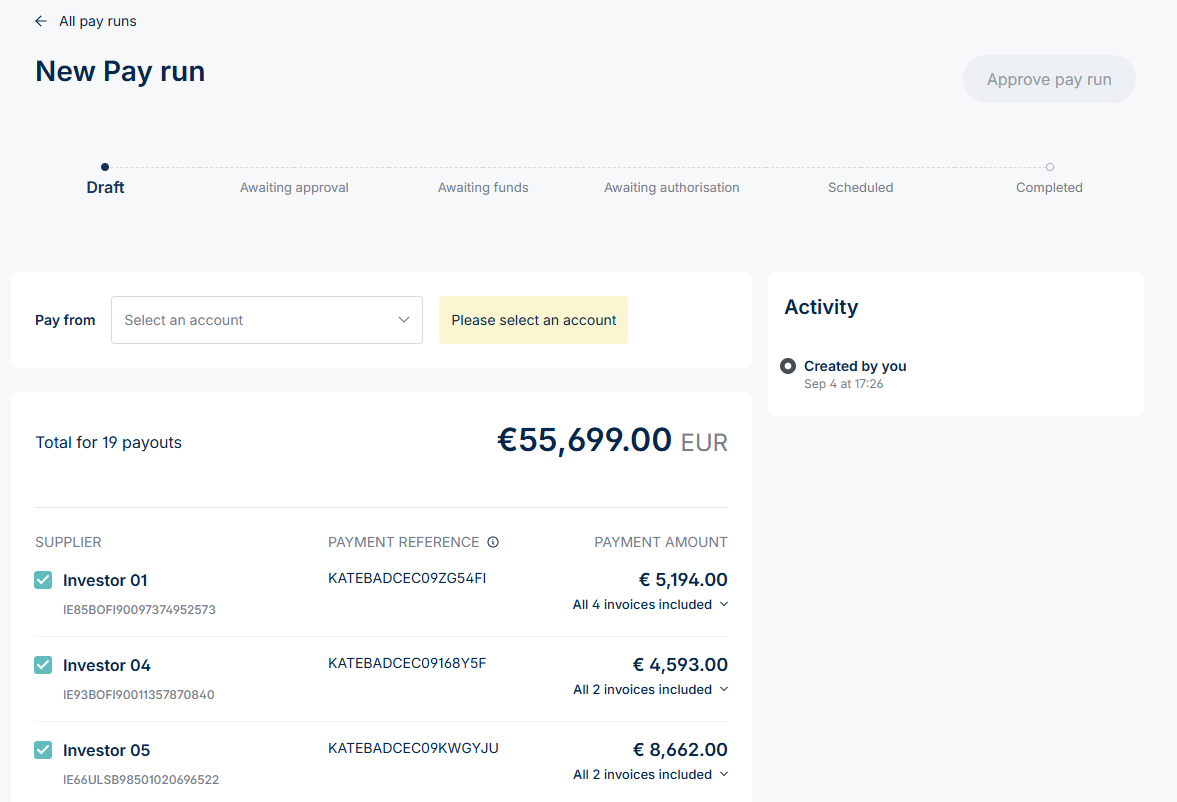Open the All pay runs link
This screenshot has height=802, width=1177.
(x=98, y=21)
